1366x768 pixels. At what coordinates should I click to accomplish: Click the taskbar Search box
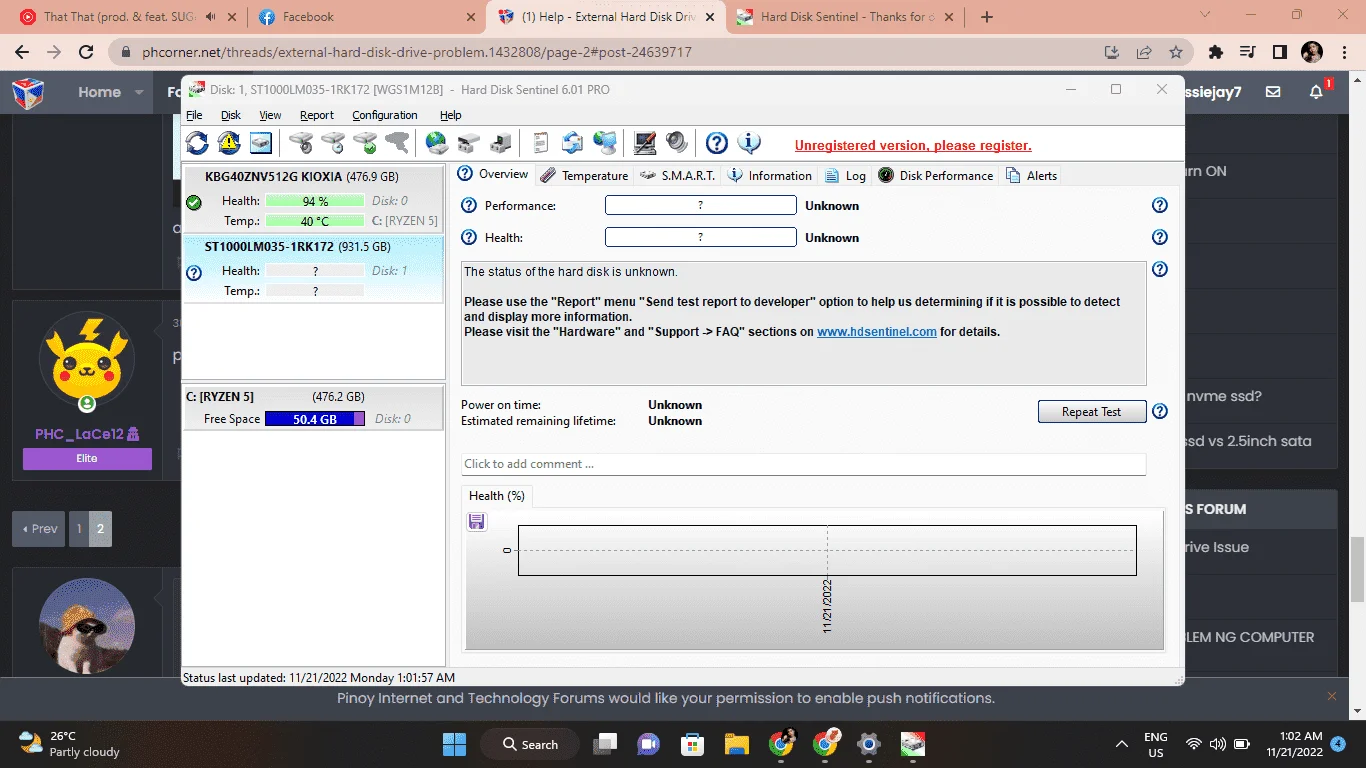tap(529, 744)
